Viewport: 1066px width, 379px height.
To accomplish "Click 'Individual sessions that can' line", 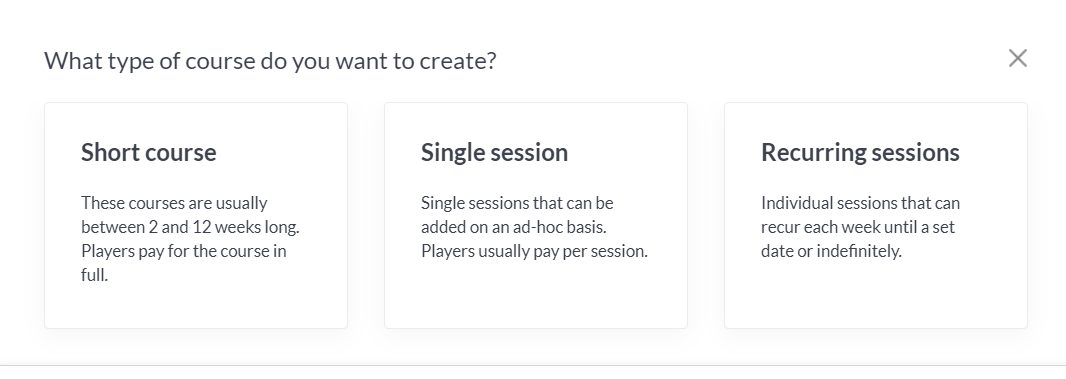I will (x=861, y=203).
